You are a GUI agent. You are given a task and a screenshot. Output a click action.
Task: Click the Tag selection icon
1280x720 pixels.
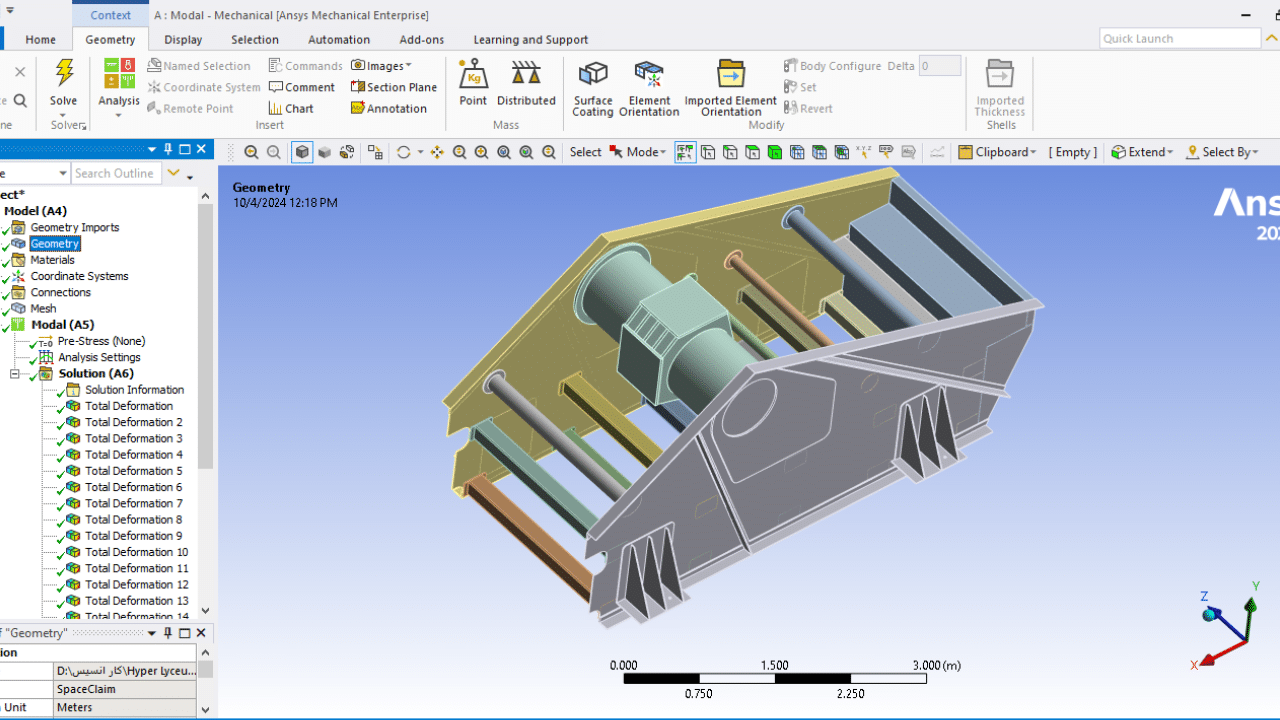tap(885, 152)
